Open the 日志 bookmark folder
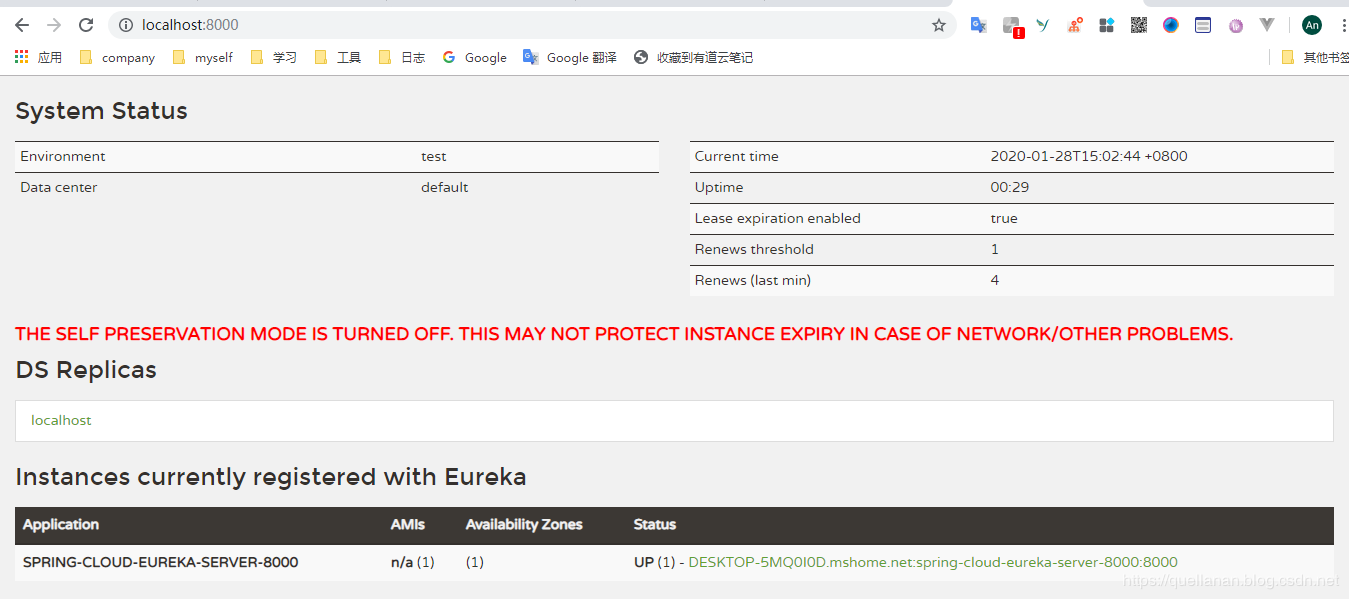This screenshot has height=599, width=1349. tap(401, 58)
